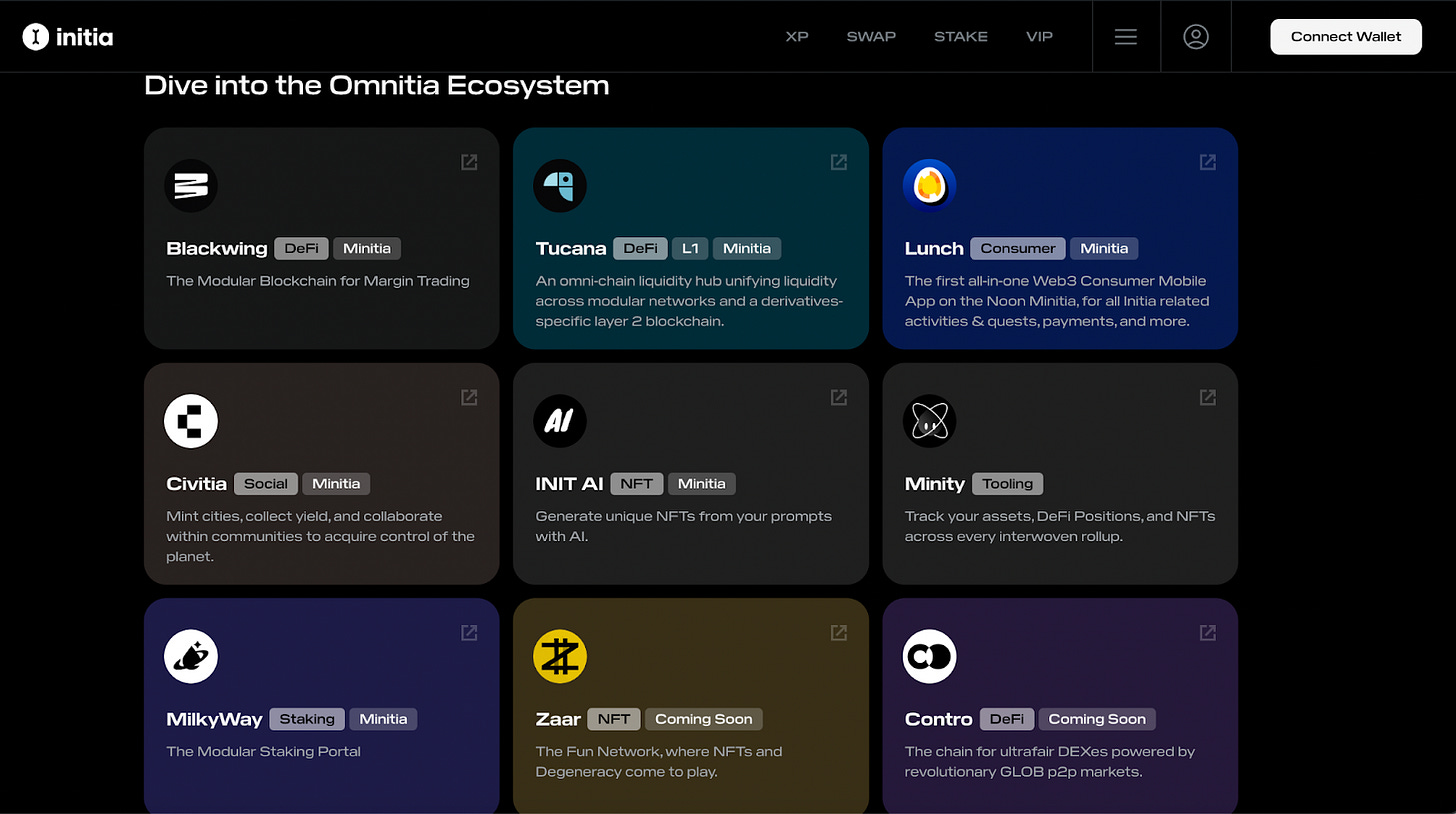Viewport: 1456px width, 814px height.
Task: Open Minity external link icon
Action: click(x=1208, y=397)
